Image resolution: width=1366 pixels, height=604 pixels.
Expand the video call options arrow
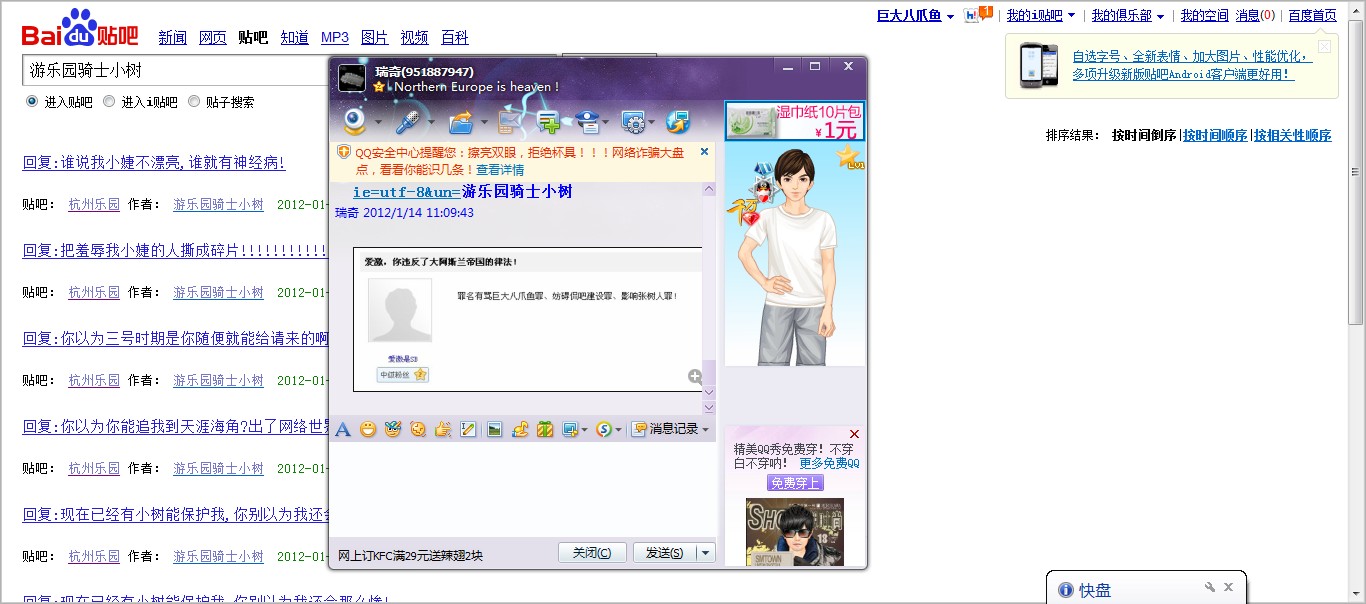[377, 123]
